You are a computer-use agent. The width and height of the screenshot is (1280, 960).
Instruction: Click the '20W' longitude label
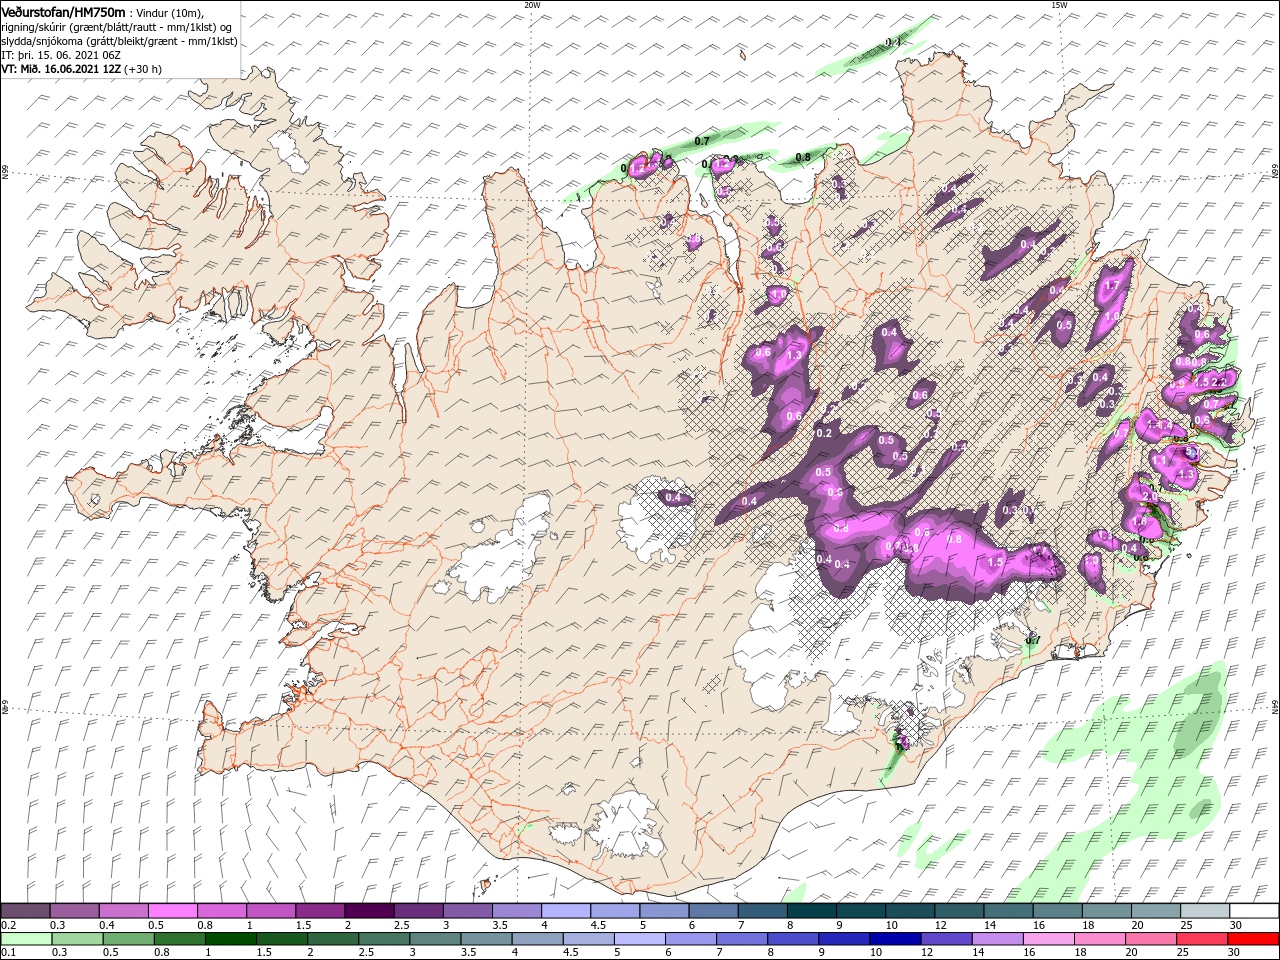[532, 5]
